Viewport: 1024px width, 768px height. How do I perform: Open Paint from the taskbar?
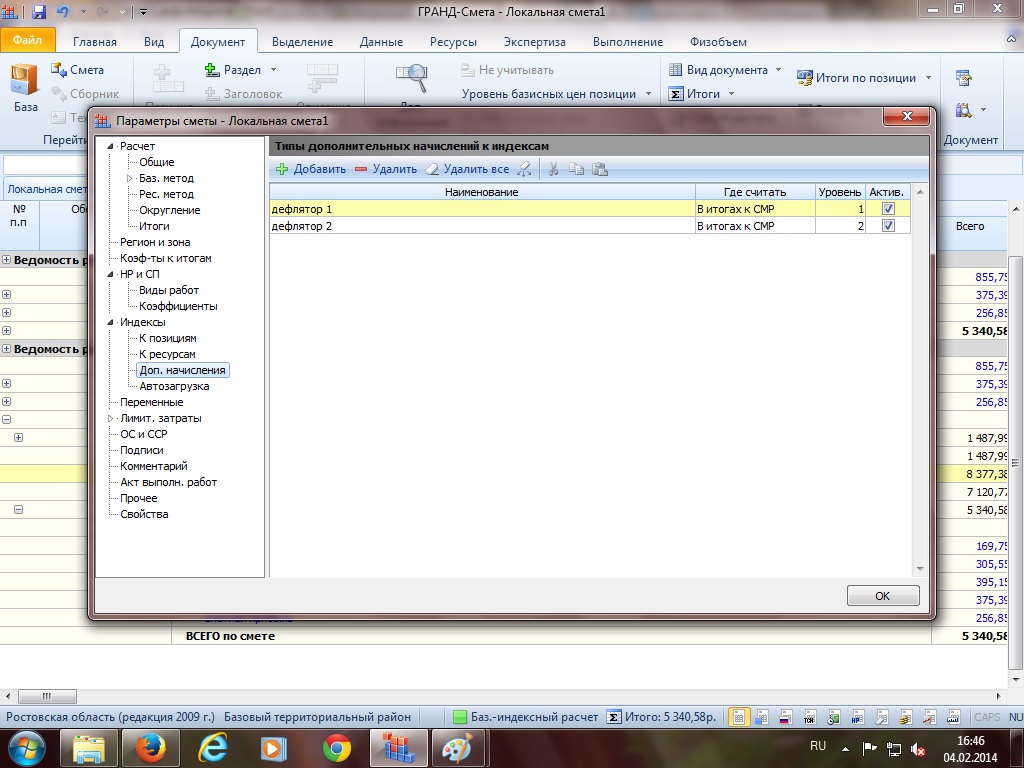pos(459,748)
